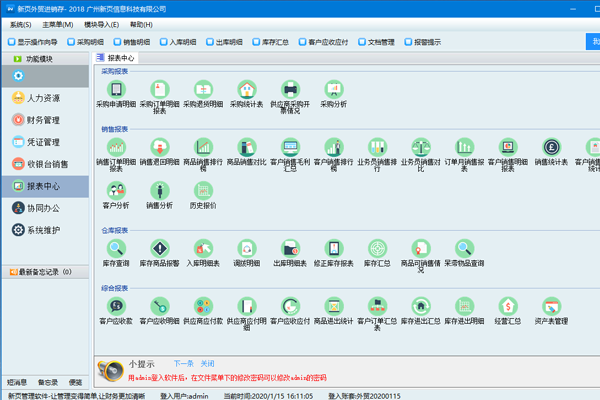Open the 库存查询 magnifier icon
Image resolution: width=600 pixels, height=400 pixels.
(x=116, y=249)
